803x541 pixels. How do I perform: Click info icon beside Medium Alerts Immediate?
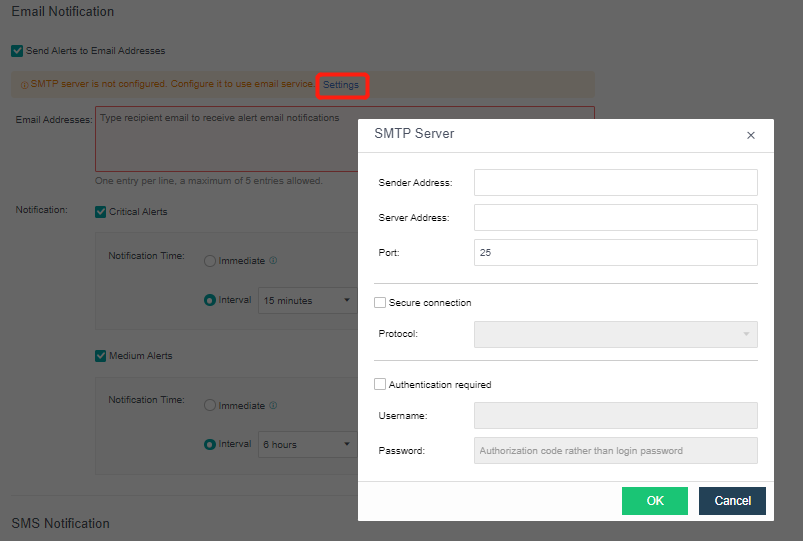(x=273, y=406)
